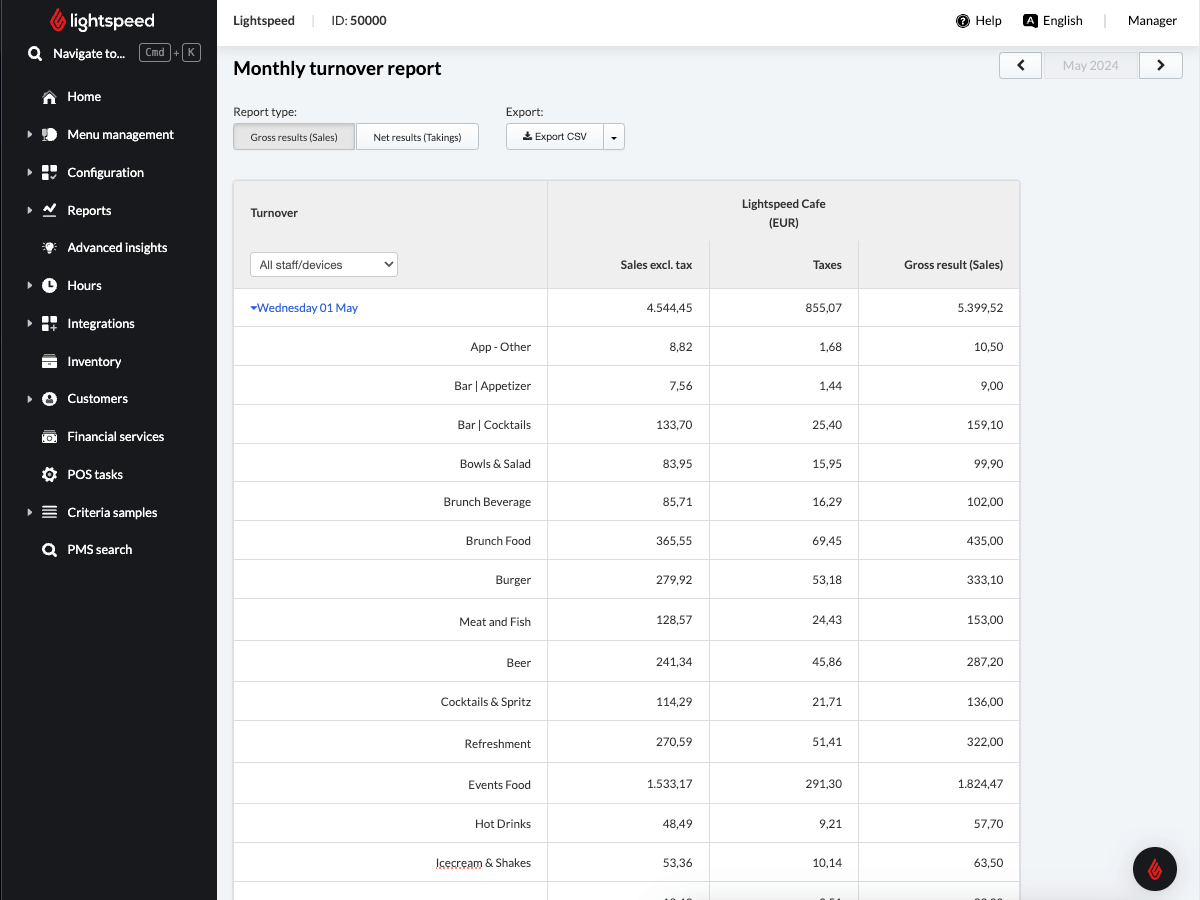Viewport: 1200px width, 900px height.
Task: Click the Customers person icon
Action: pos(49,399)
